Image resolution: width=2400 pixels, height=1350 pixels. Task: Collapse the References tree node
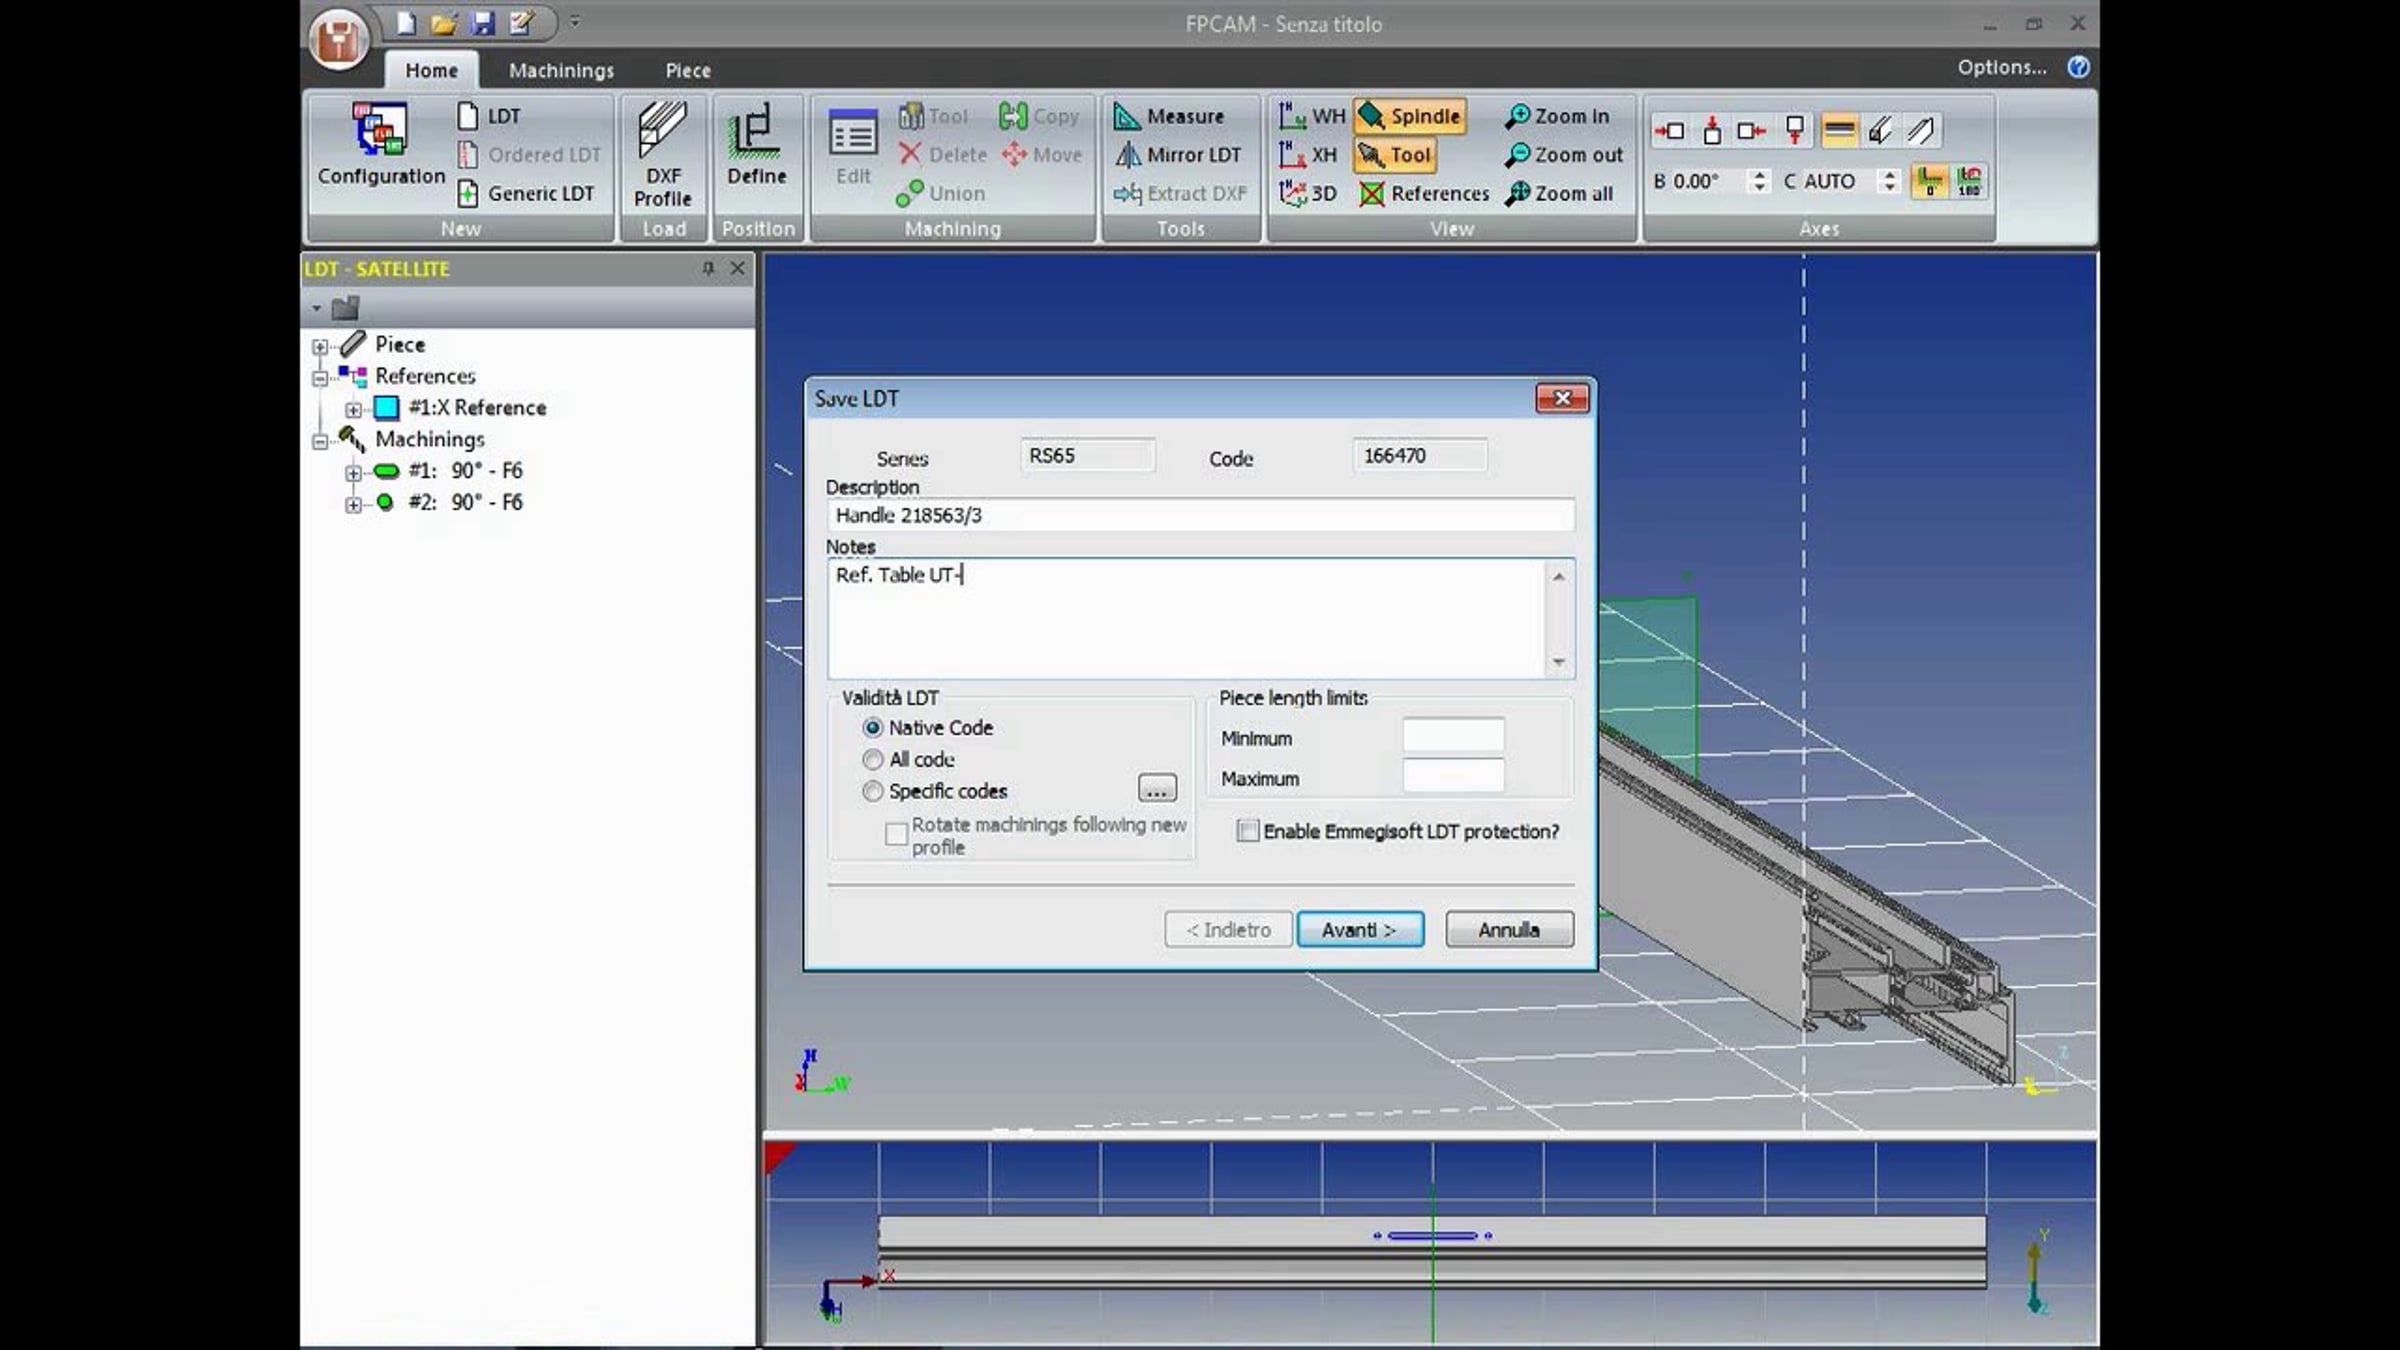tap(320, 378)
